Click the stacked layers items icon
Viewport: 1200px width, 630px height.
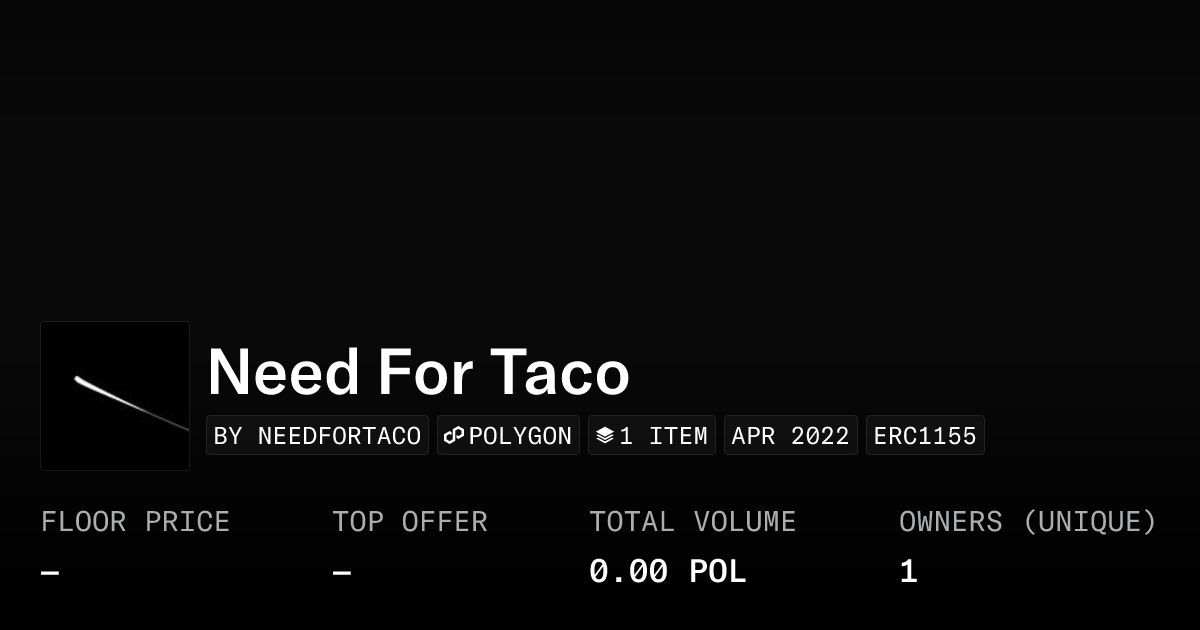coord(604,436)
